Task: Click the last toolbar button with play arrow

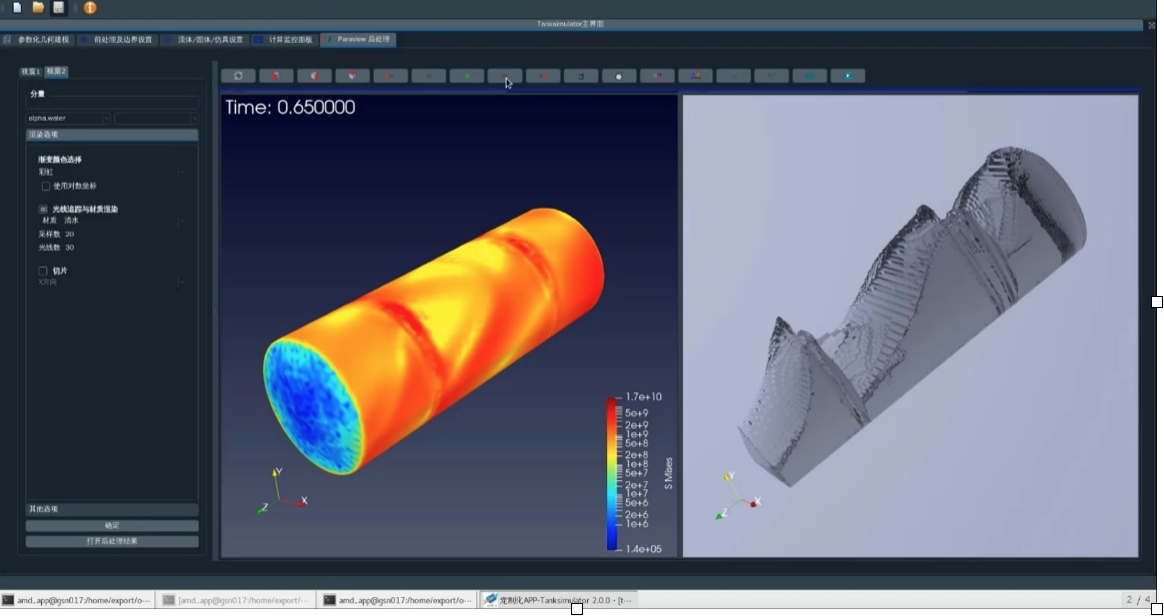Action: (848, 76)
